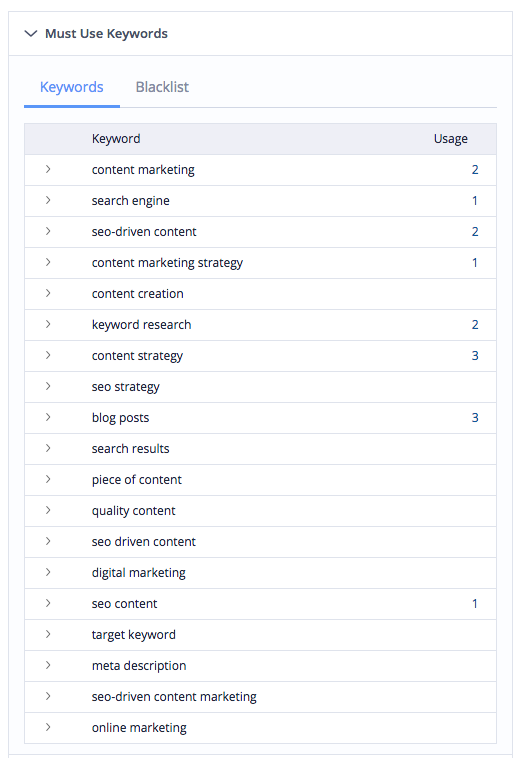Expand the blog posts row chevron

[x=48, y=417]
